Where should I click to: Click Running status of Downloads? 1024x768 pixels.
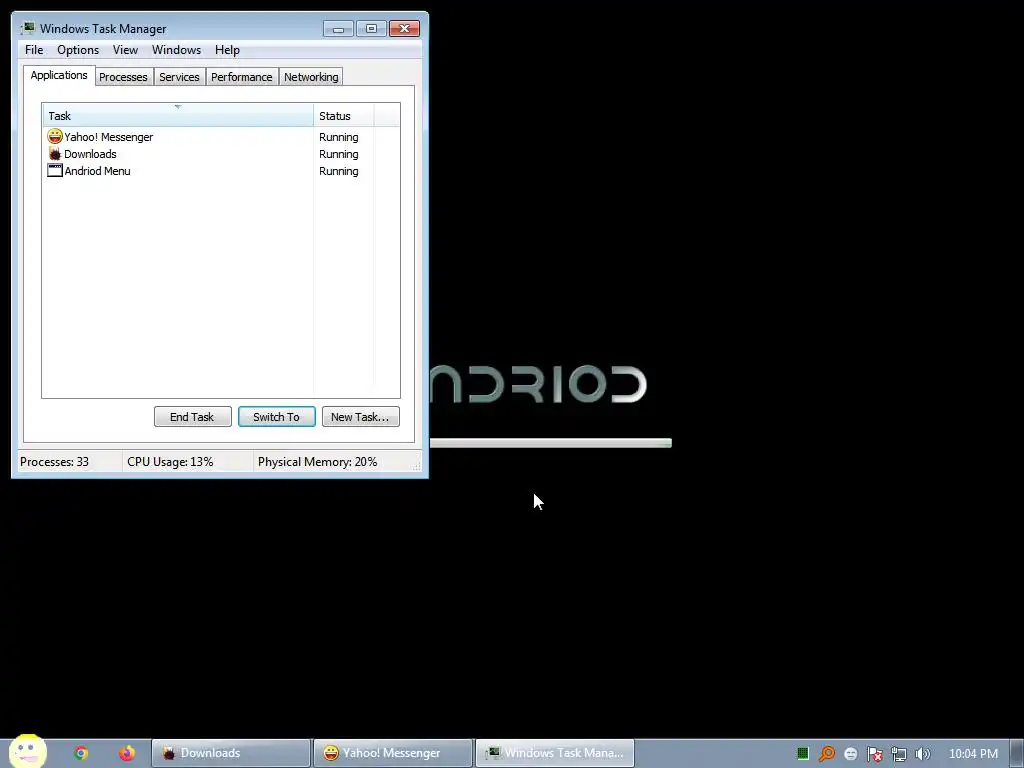[x=338, y=154]
